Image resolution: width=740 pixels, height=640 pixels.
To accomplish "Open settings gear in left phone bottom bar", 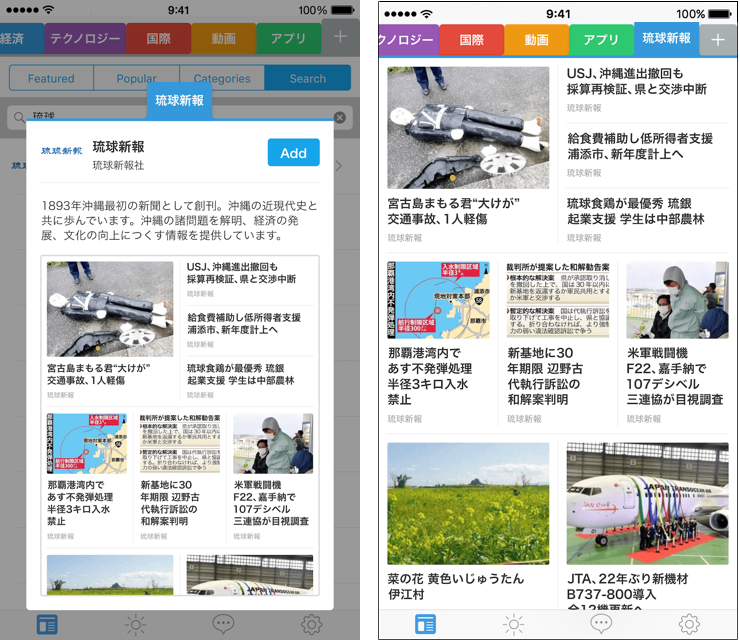I will 311,624.
